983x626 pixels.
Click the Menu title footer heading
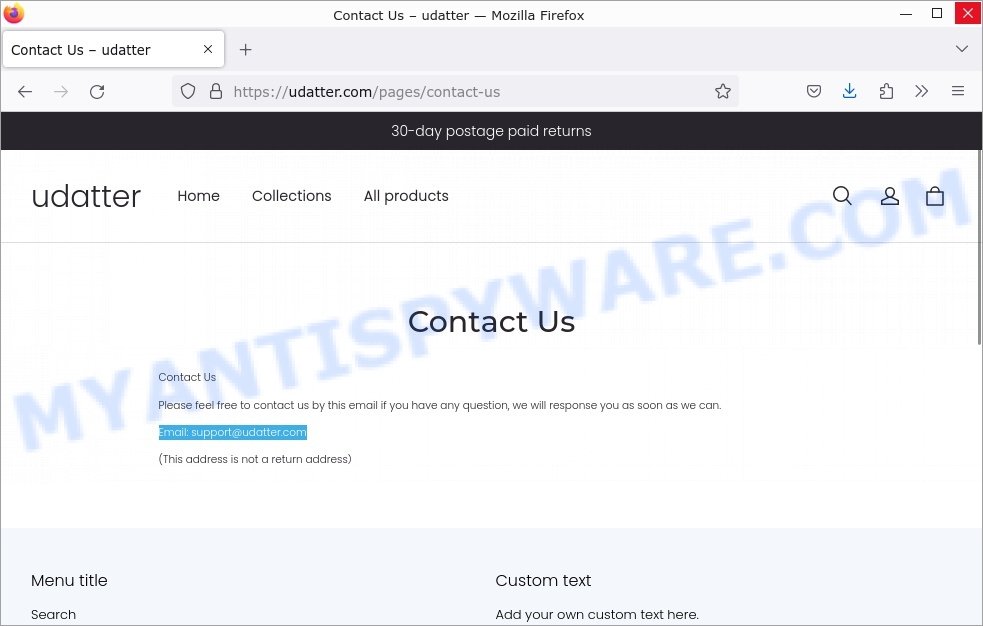pos(69,580)
